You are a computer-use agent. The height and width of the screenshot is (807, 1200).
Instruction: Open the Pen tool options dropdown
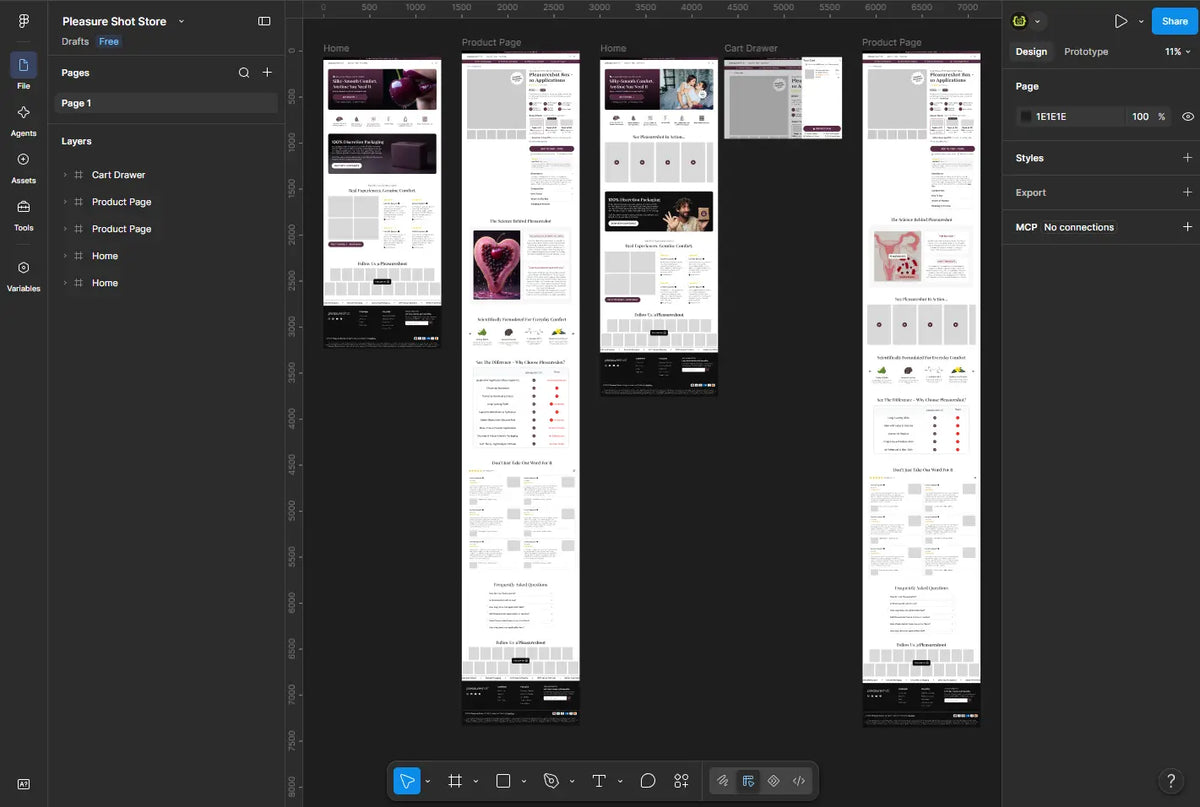tap(572, 781)
